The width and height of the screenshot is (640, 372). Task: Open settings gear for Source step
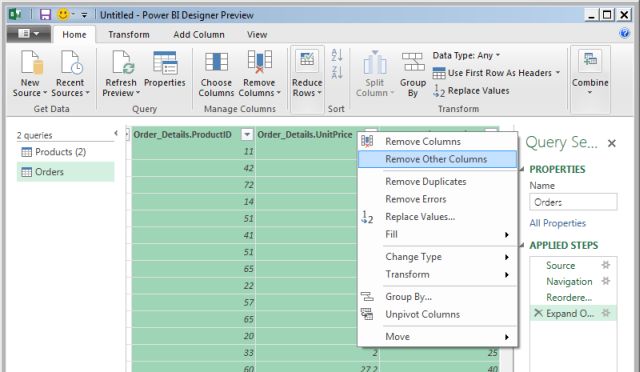606,265
